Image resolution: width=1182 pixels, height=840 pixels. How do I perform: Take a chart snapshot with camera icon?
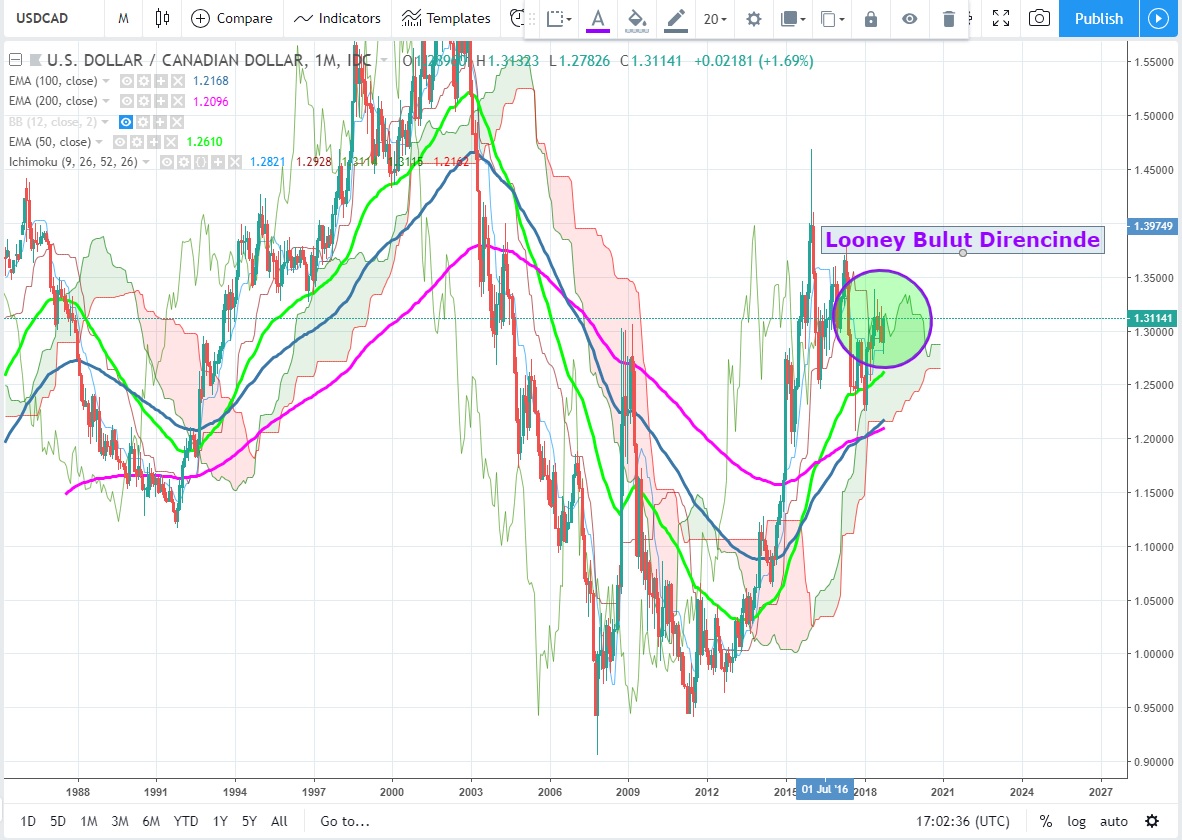[x=1040, y=18]
